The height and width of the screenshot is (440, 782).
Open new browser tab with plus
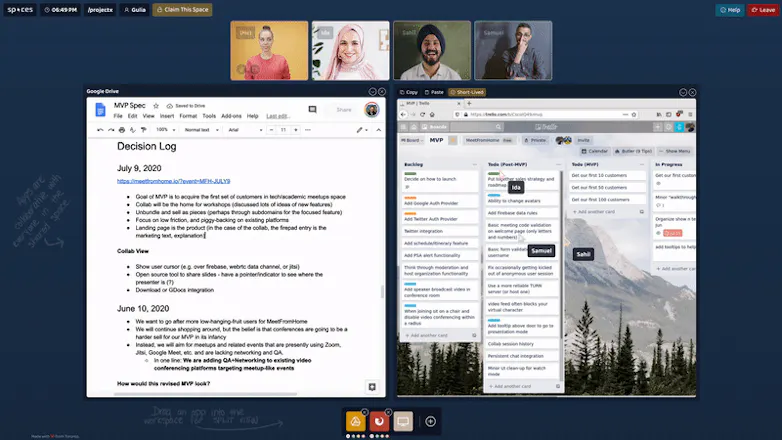(x=469, y=103)
